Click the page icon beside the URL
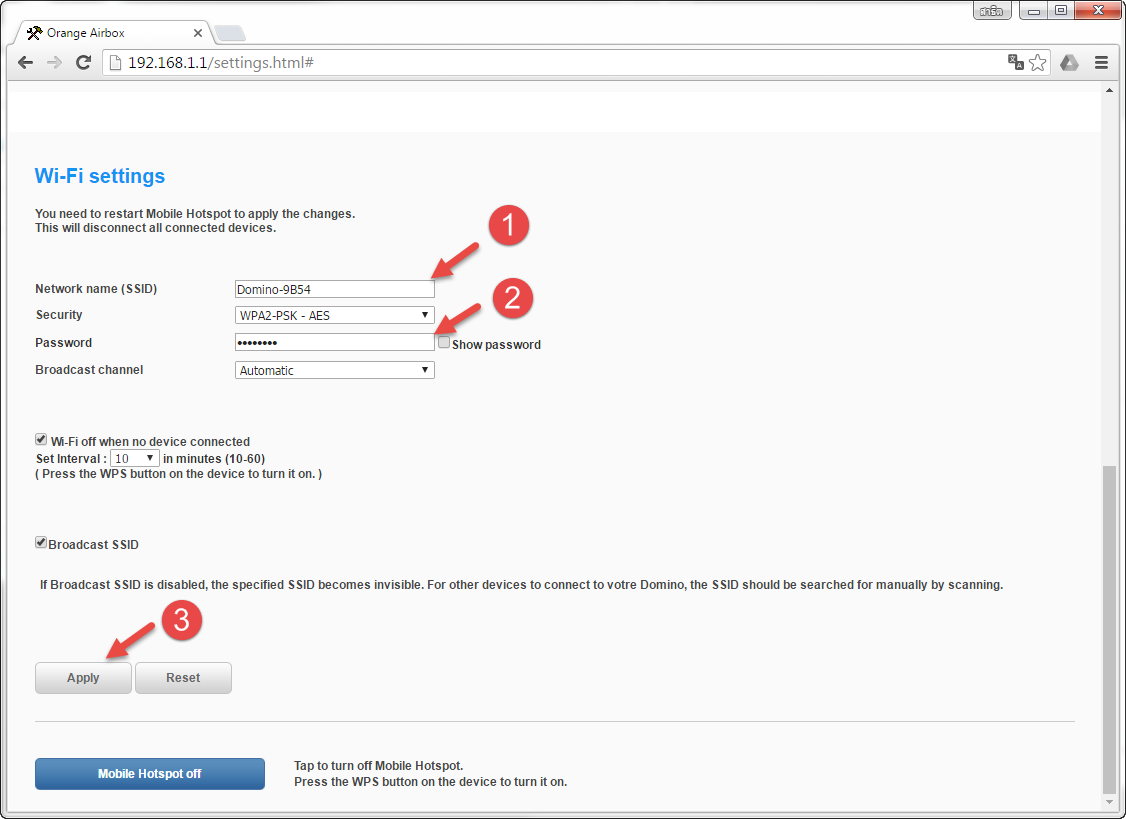 coord(115,63)
